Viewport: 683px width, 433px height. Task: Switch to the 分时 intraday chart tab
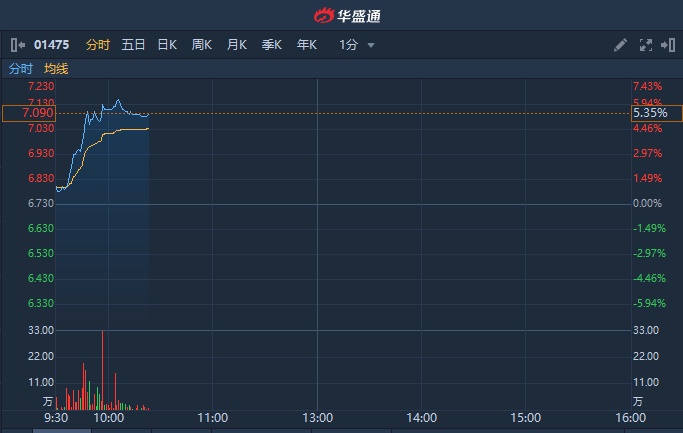(97, 45)
